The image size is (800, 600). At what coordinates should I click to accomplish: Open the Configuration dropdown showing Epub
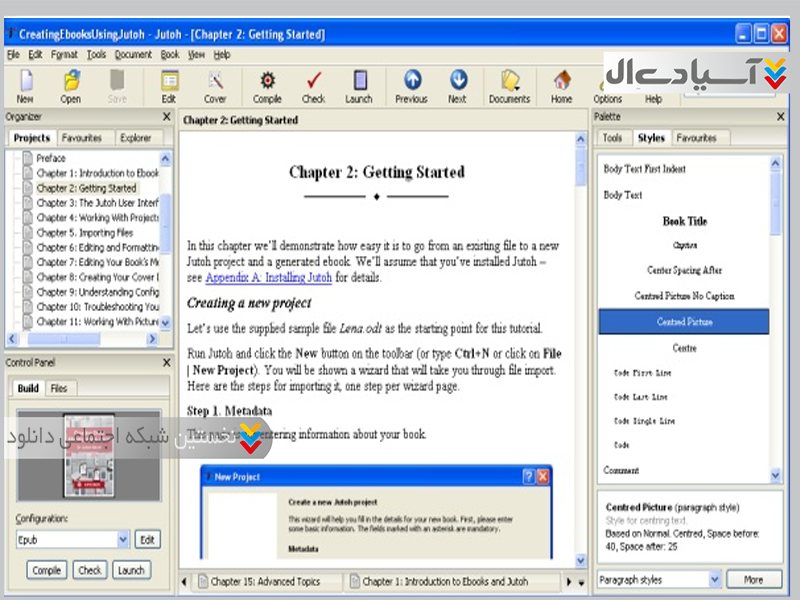click(122, 540)
